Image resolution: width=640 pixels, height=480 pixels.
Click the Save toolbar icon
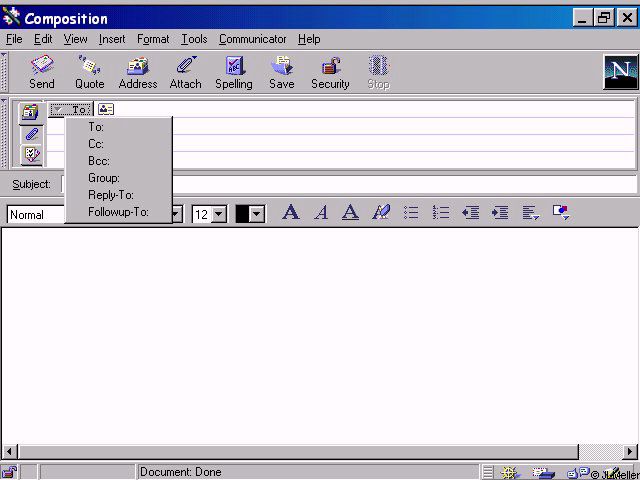click(x=282, y=72)
